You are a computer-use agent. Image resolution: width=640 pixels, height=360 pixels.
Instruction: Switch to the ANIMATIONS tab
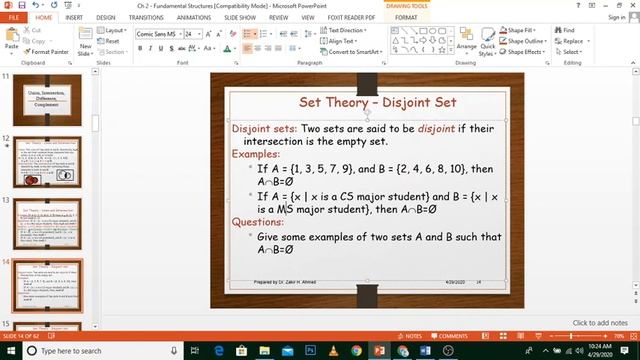pyautogui.click(x=194, y=18)
